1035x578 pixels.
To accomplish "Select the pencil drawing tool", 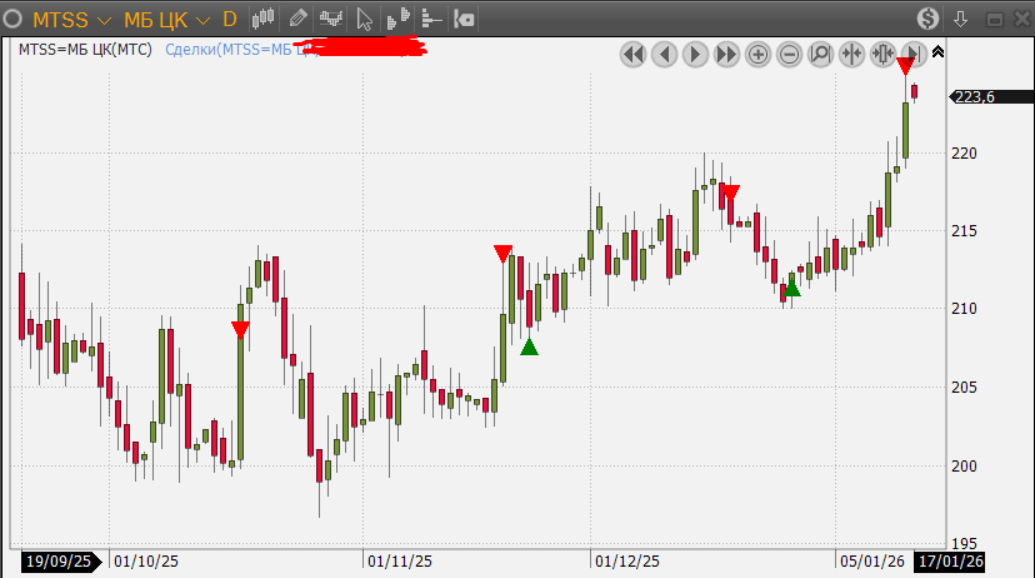I will click(x=297, y=18).
